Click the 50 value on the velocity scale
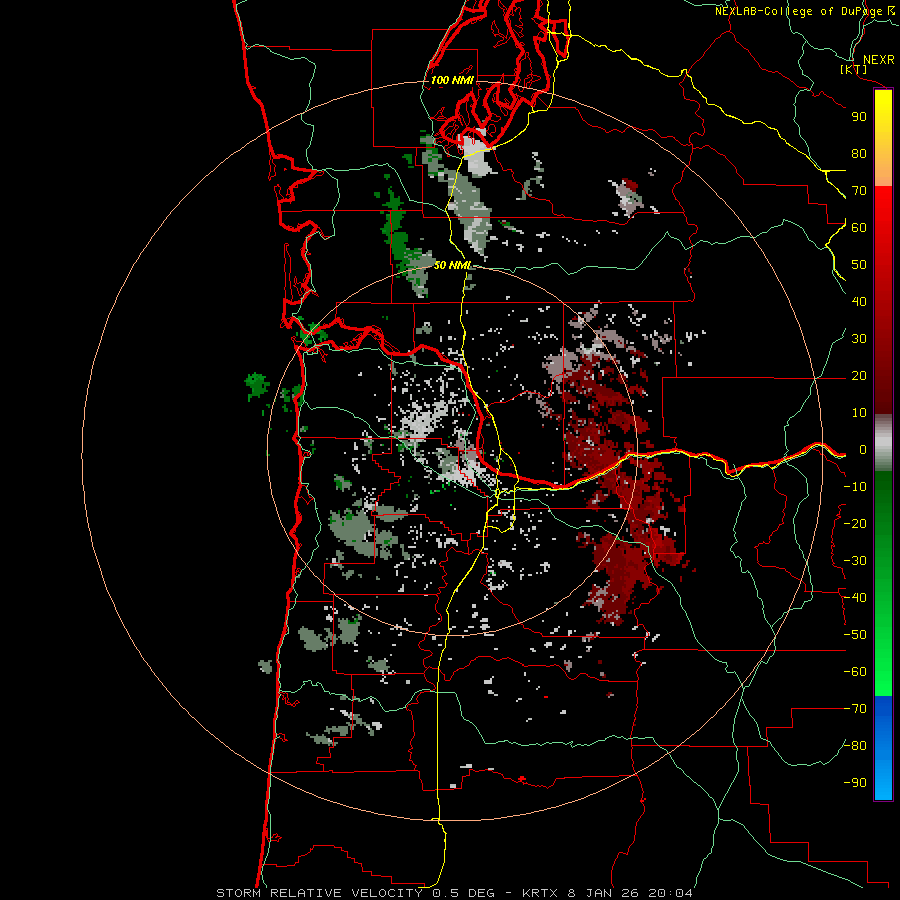Image resolution: width=900 pixels, height=900 pixels. point(859,265)
